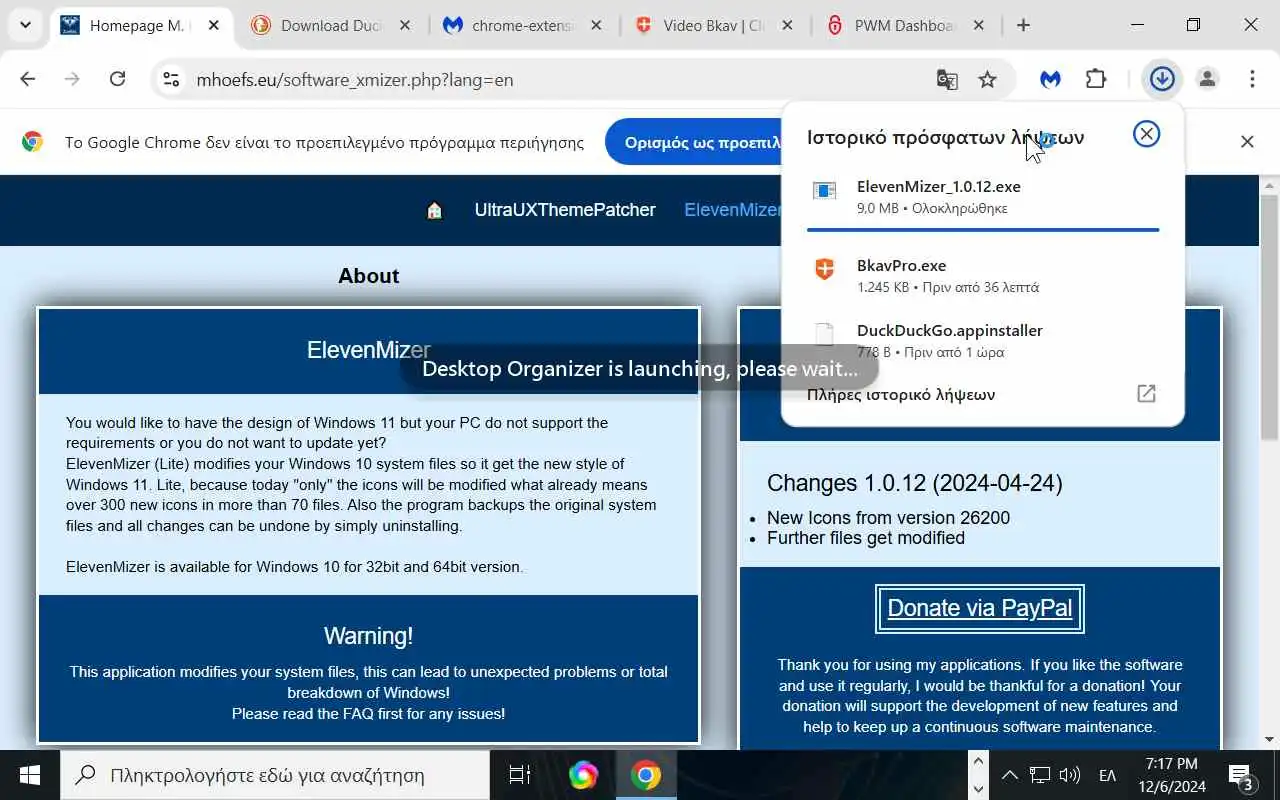Viewport: 1280px width, 800px height.
Task: Click the BkavPro shield file icon
Action: pos(824,269)
